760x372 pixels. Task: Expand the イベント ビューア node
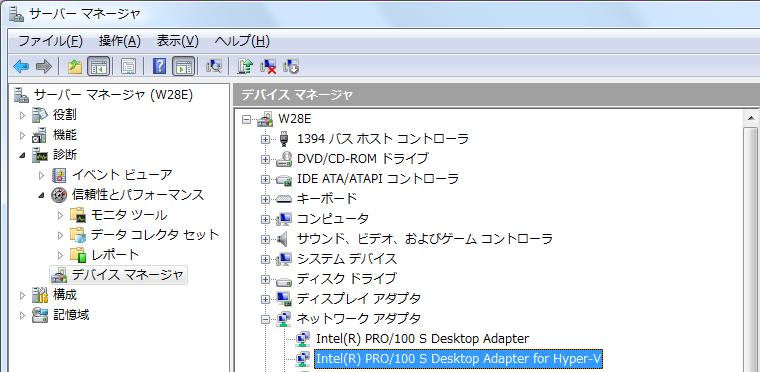pyautogui.click(x=41, y=175)
